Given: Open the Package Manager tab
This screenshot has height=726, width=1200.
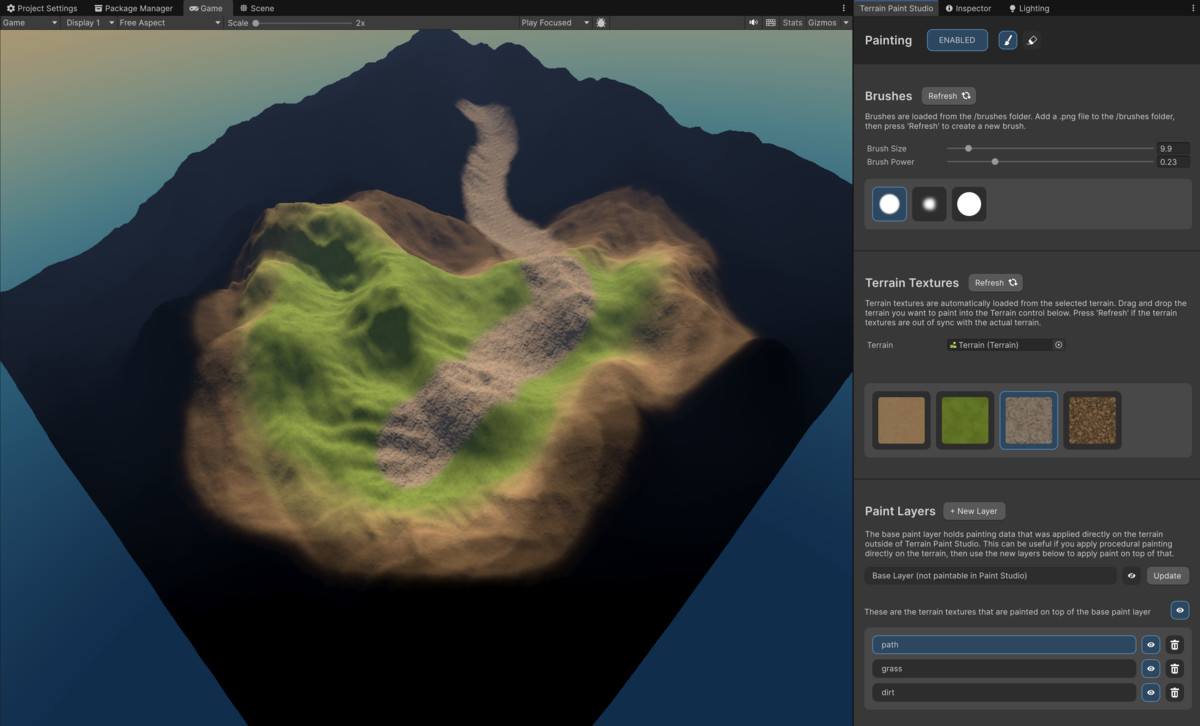Looking at the screenshot, I should coord(133,8).
